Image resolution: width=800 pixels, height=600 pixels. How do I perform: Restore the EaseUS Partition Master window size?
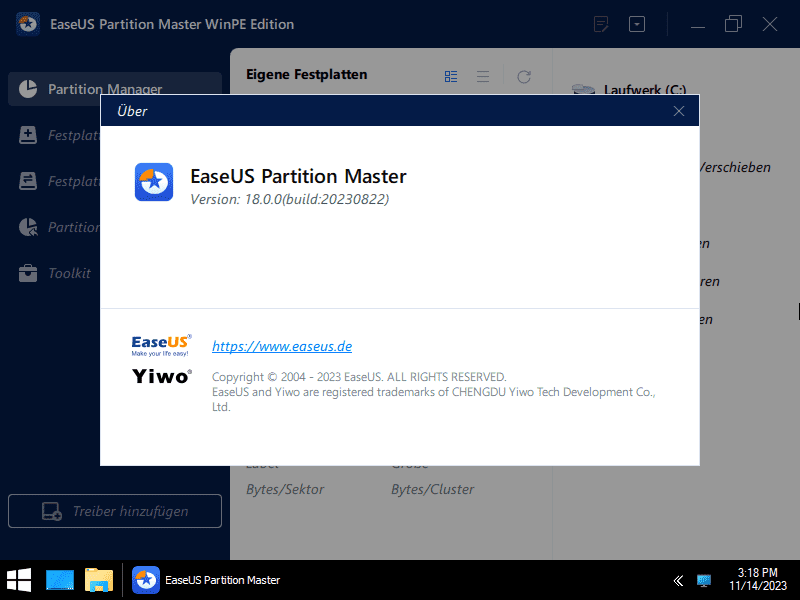coord(733,24)
